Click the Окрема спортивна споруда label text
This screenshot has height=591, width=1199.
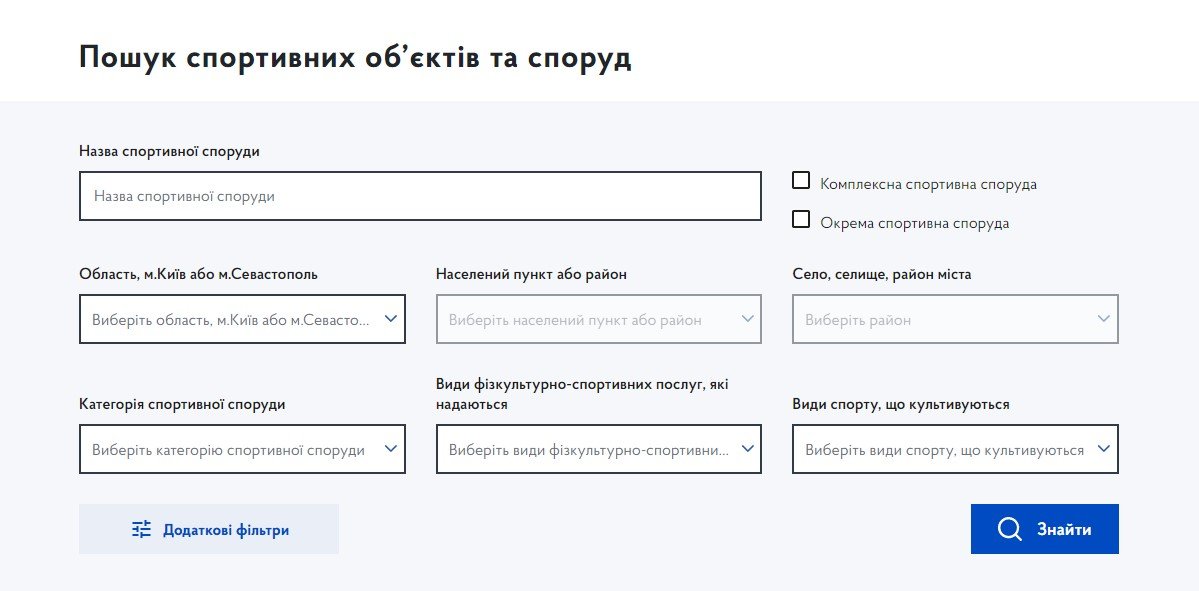coord(914,223)
